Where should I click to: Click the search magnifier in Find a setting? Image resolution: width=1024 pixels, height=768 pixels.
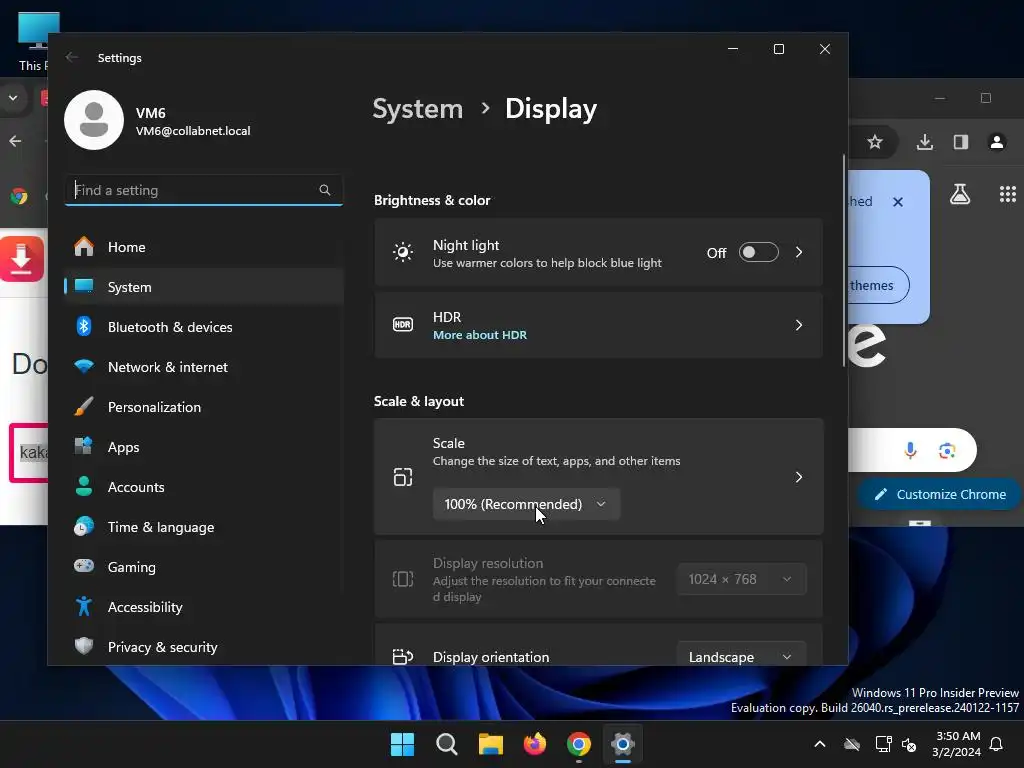click(325, 190)
